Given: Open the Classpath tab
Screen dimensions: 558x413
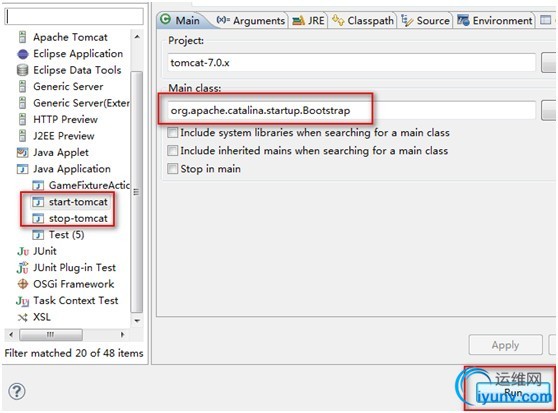Looking at the screenshot, I should [x=363, y=21].
